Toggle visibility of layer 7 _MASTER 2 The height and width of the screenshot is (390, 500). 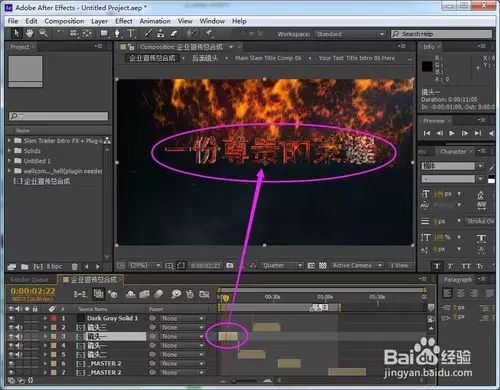(x=11, y=372)
